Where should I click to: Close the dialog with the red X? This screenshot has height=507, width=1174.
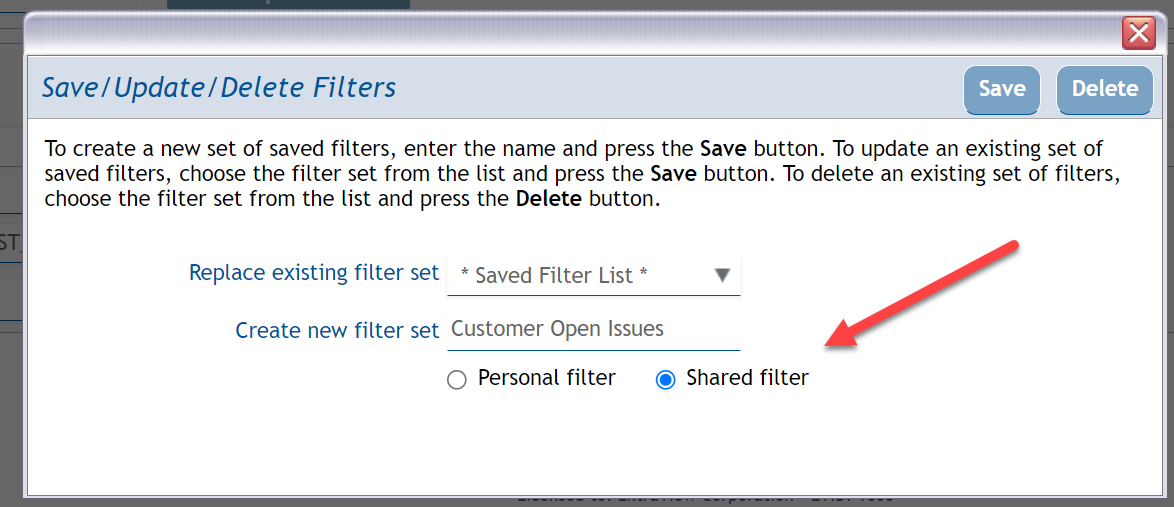1139,34
